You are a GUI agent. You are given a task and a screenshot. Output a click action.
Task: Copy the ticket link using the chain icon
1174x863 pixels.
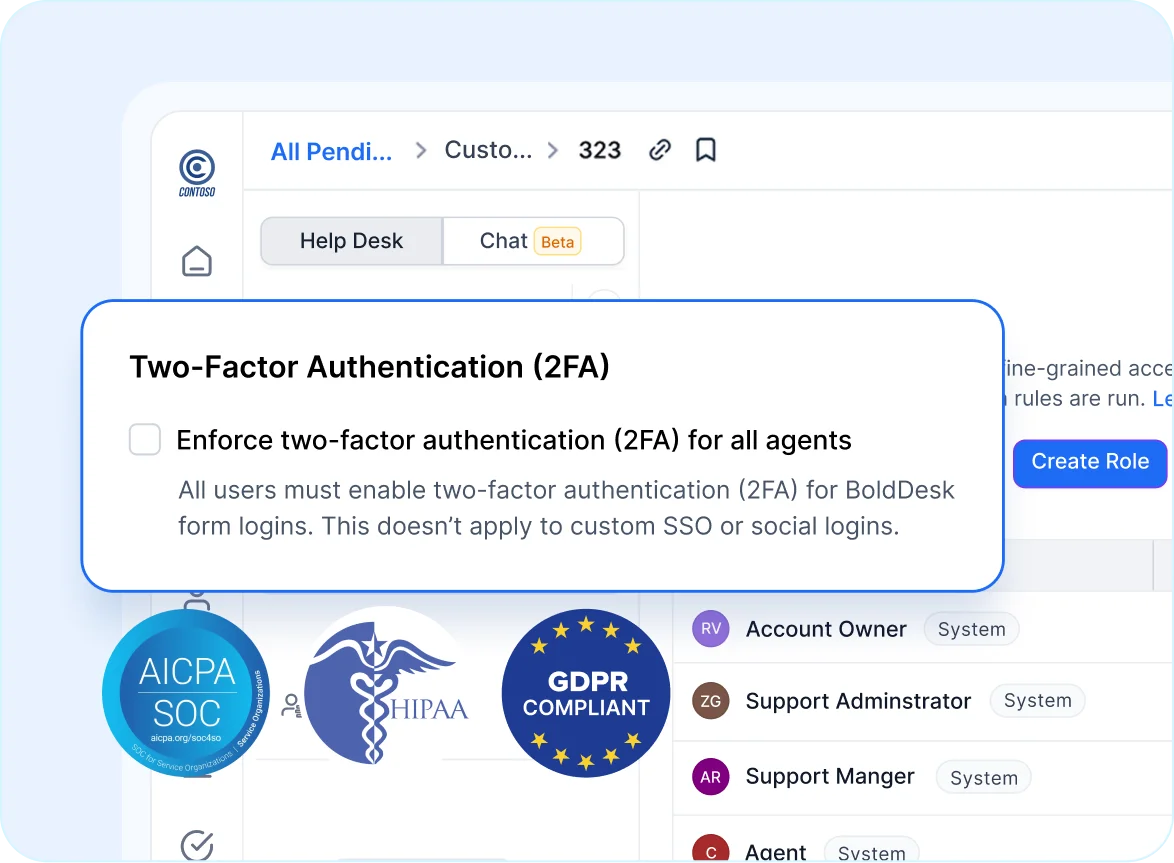point(659,149)
